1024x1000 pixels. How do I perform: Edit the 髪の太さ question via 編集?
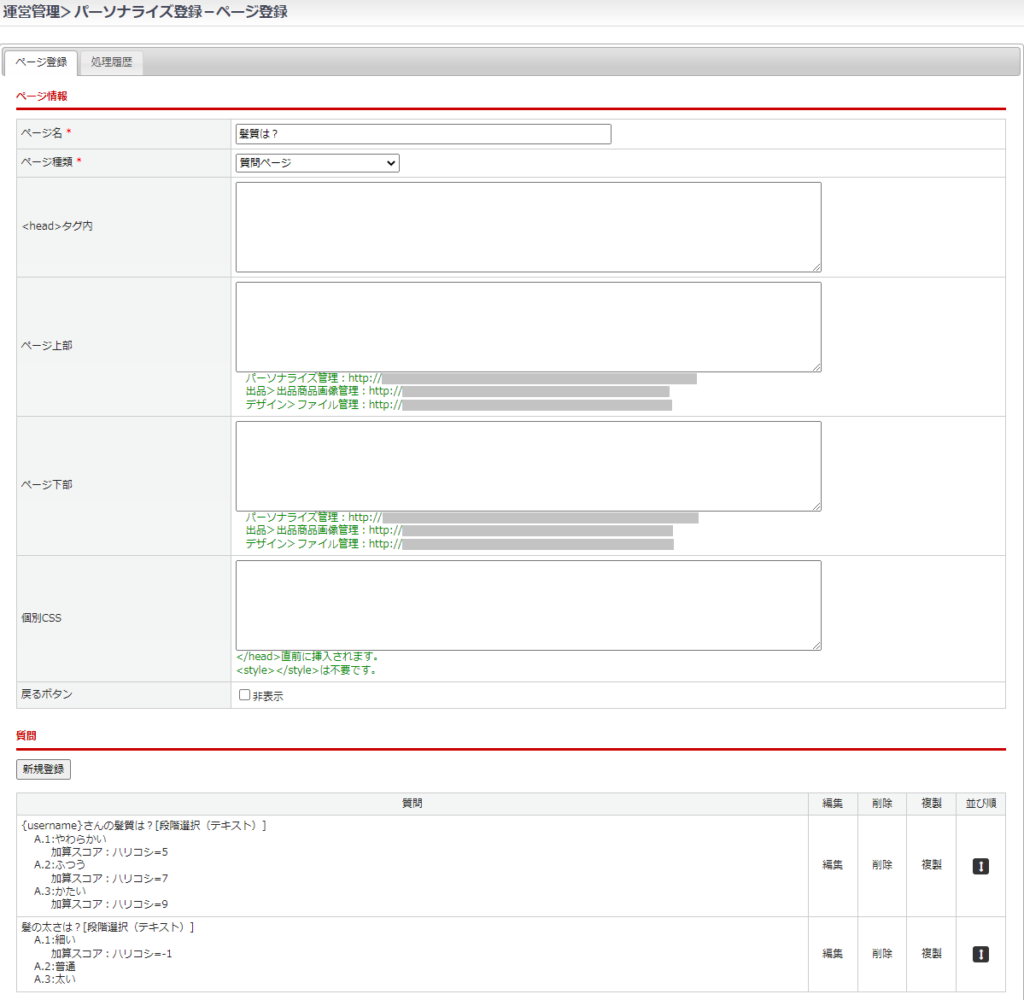(832, 954)
